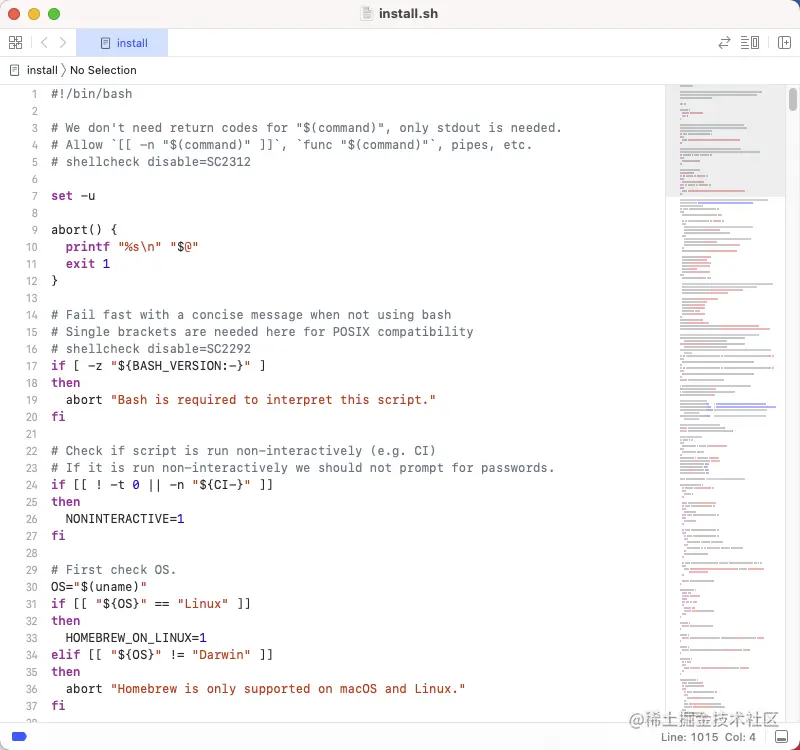The image size is (800, 750).
Task: Click the install file icon in breadcrumb
Action: (x=12, y=70)
